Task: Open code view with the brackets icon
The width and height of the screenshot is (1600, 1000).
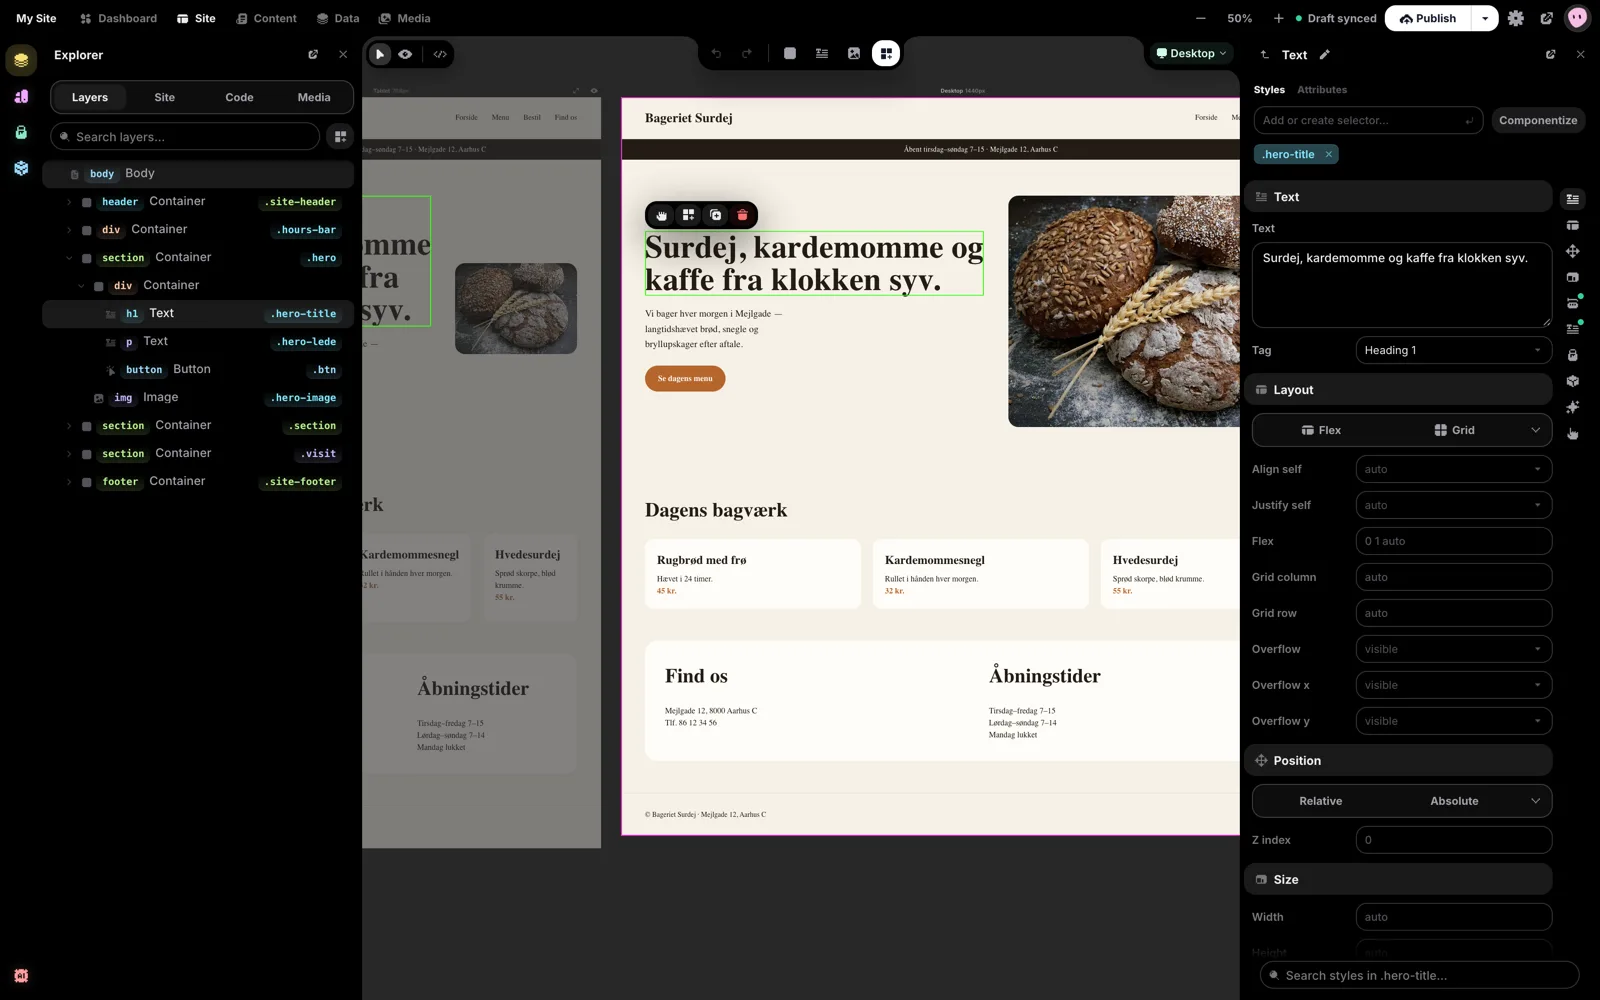Action: 440,54
